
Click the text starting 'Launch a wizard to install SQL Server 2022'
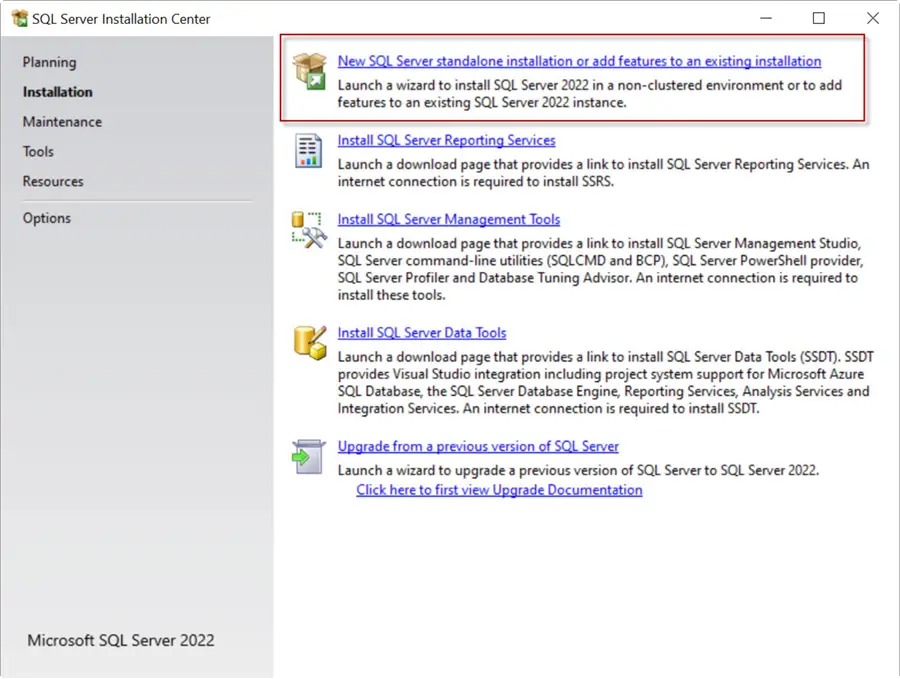[589, 94]
